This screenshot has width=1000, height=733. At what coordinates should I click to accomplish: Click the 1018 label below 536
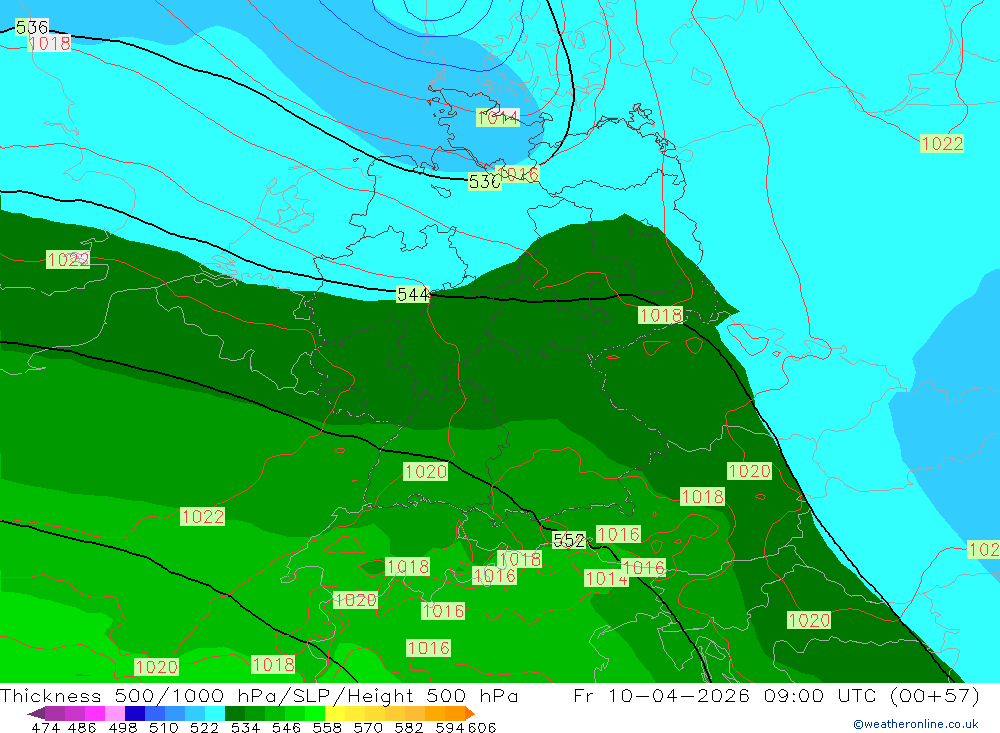pos(49,43)
